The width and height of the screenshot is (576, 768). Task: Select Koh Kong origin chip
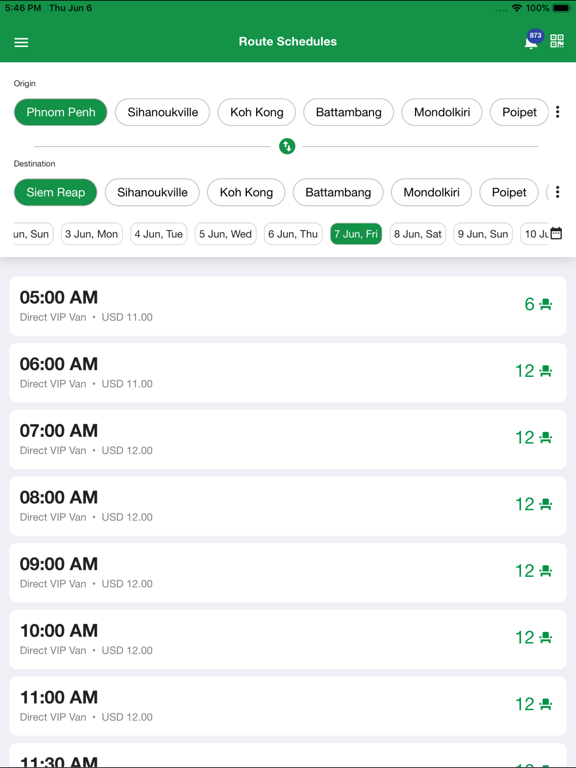click(x=257, y=112)
